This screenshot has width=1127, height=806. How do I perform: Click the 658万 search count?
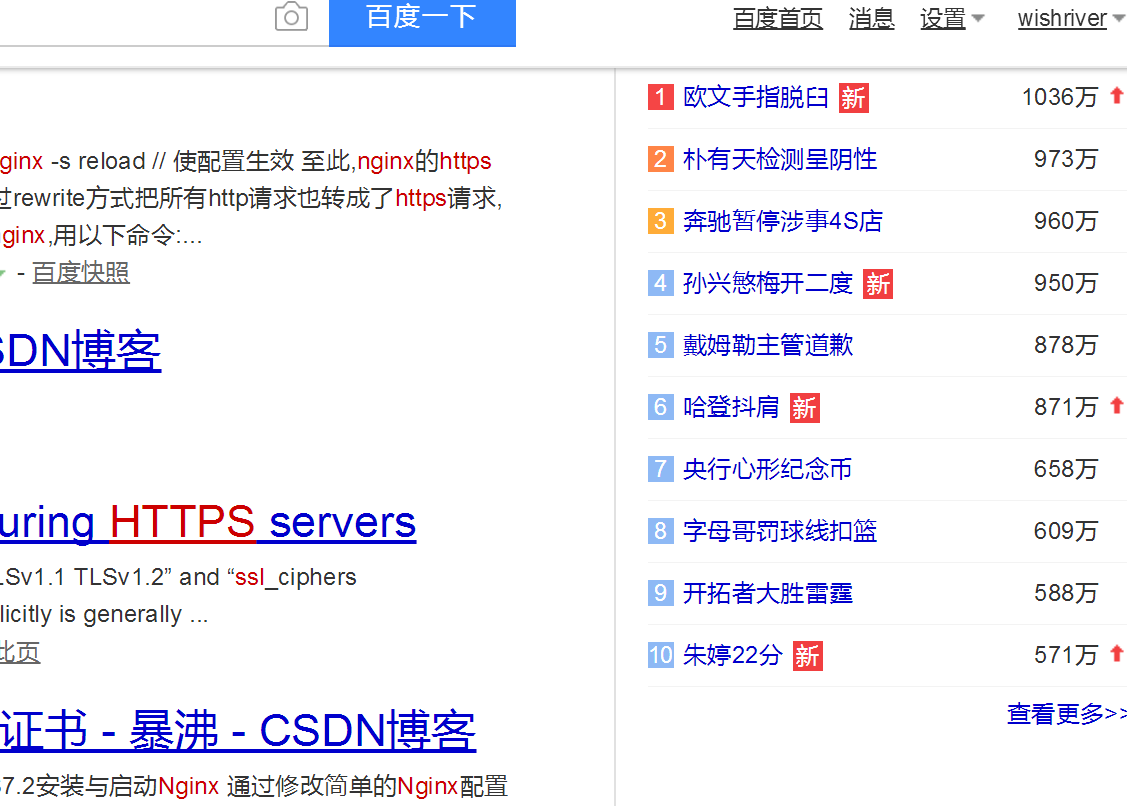[1066, 469]
